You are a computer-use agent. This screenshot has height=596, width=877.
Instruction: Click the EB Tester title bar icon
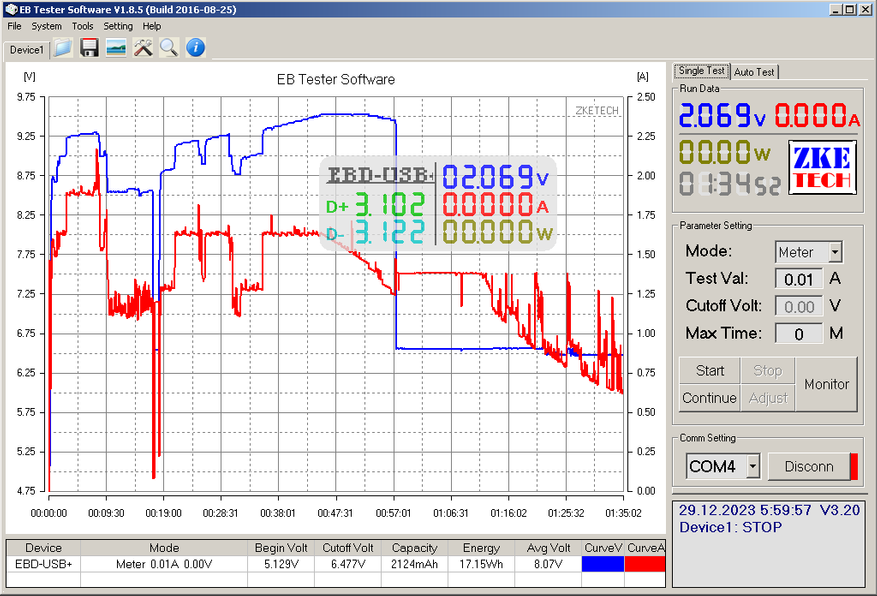pos(11,10)
